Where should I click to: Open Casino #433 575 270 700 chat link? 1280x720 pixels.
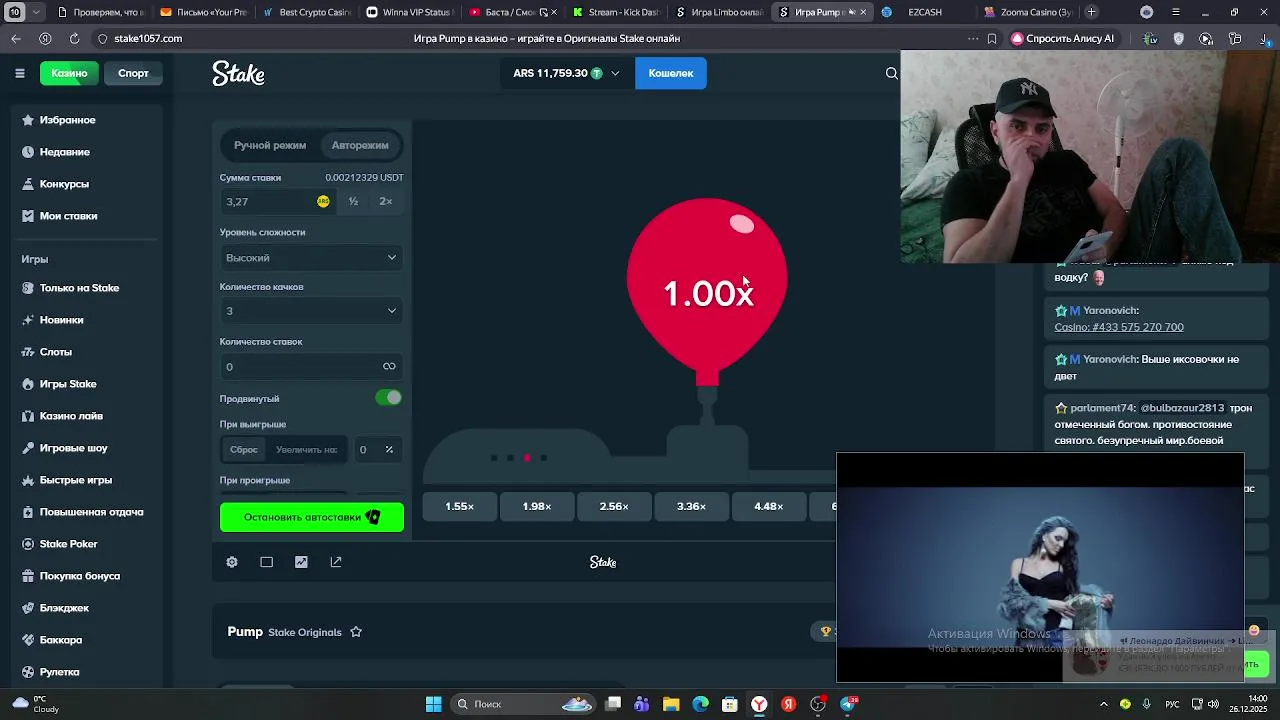(x=1119, y=327)
